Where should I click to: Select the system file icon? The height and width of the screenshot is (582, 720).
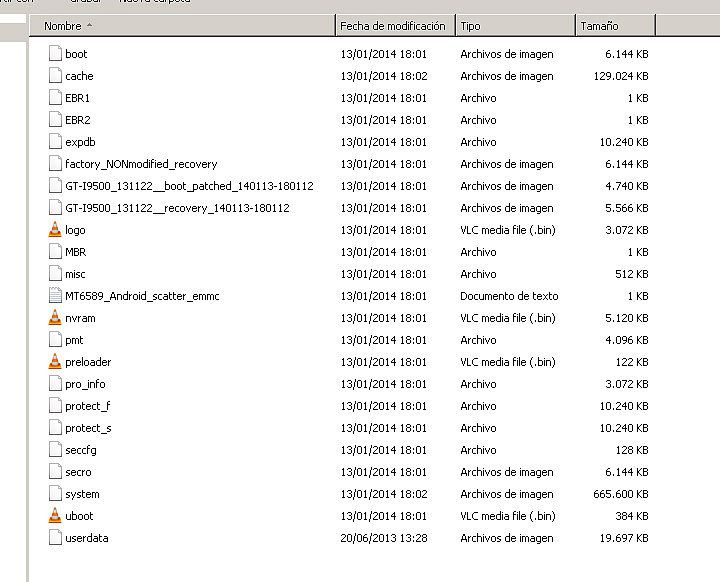pos(55,494)
